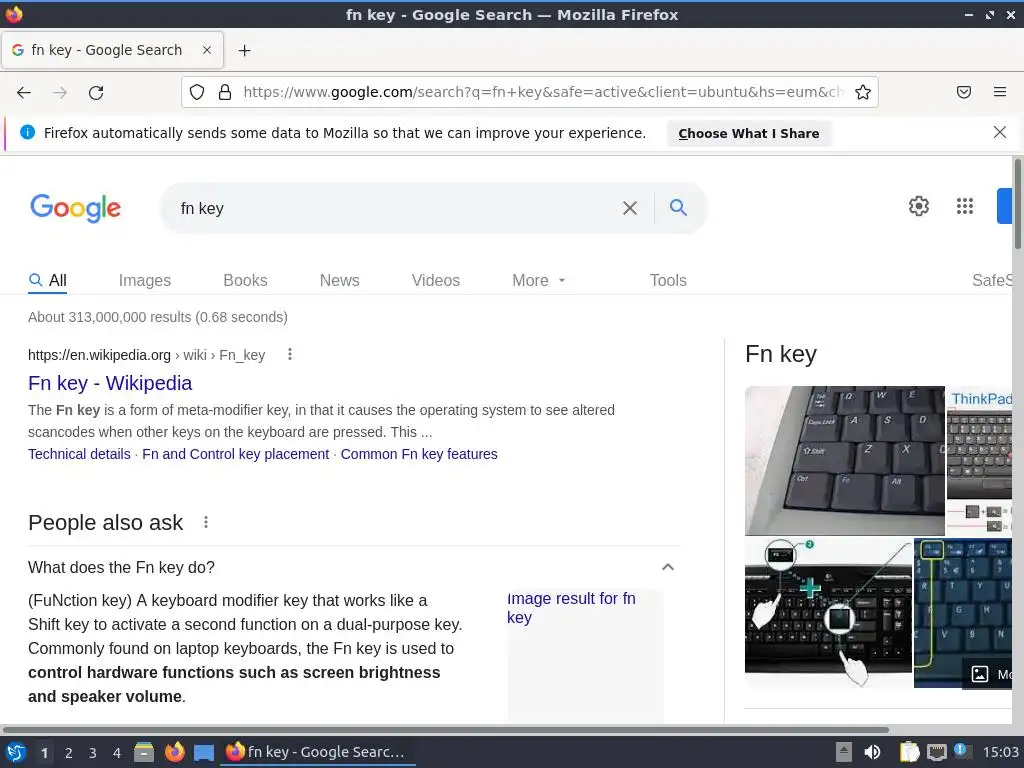The width and height of the screenshot is (1024, 768).
Task: Focus the Firefox address bar URL
Action: [x=543, y=92]
